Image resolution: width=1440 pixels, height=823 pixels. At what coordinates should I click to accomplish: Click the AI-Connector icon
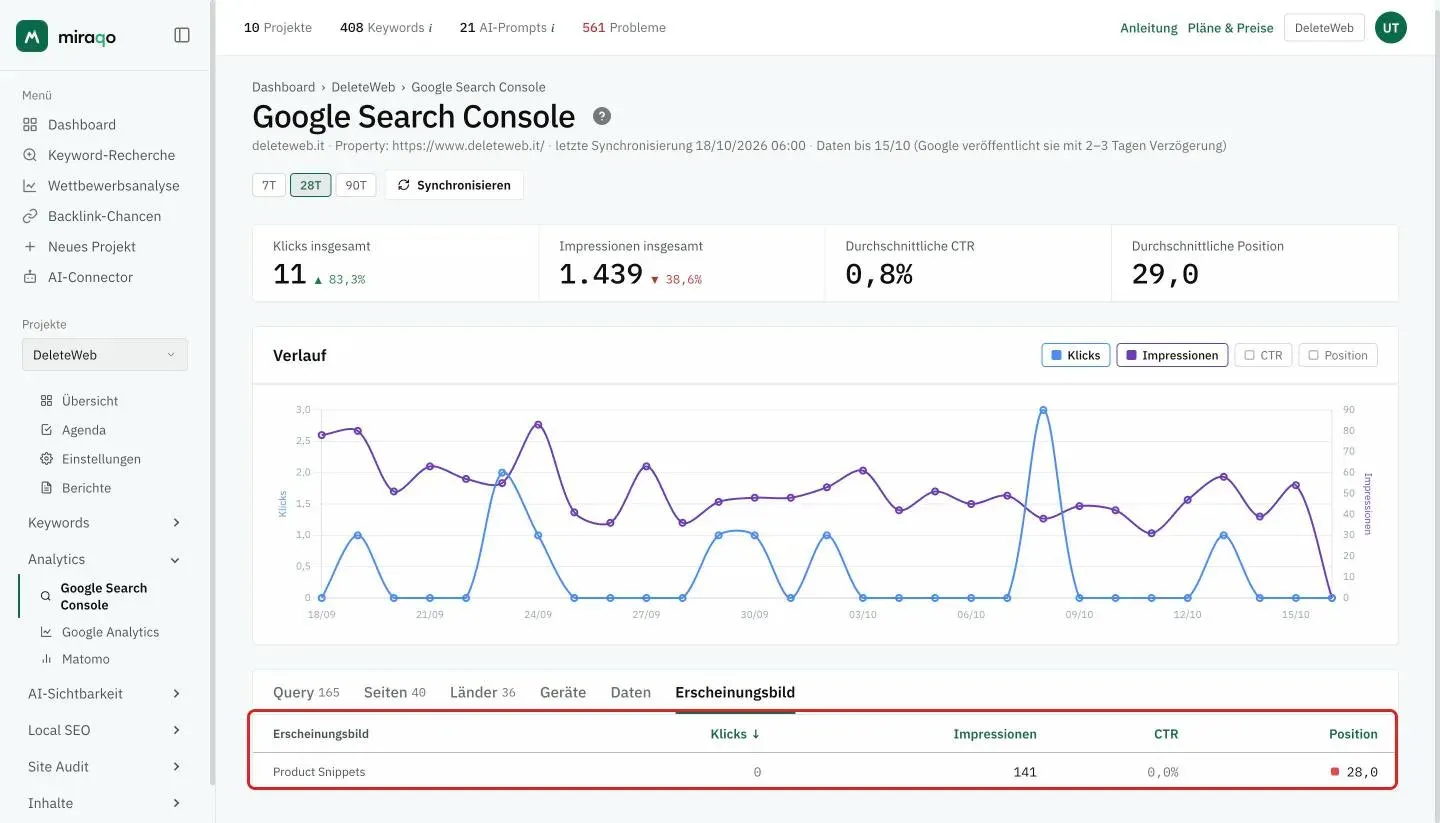coord(29,277)
